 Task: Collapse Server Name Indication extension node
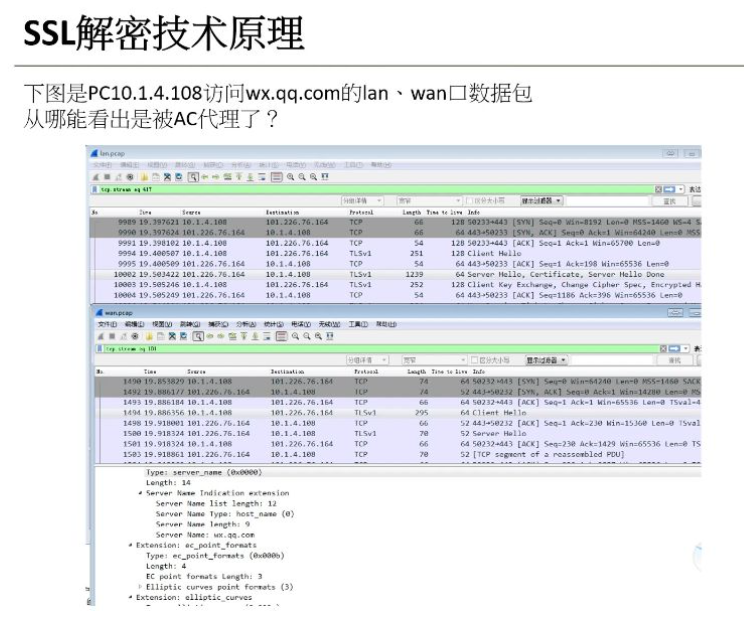140,493
